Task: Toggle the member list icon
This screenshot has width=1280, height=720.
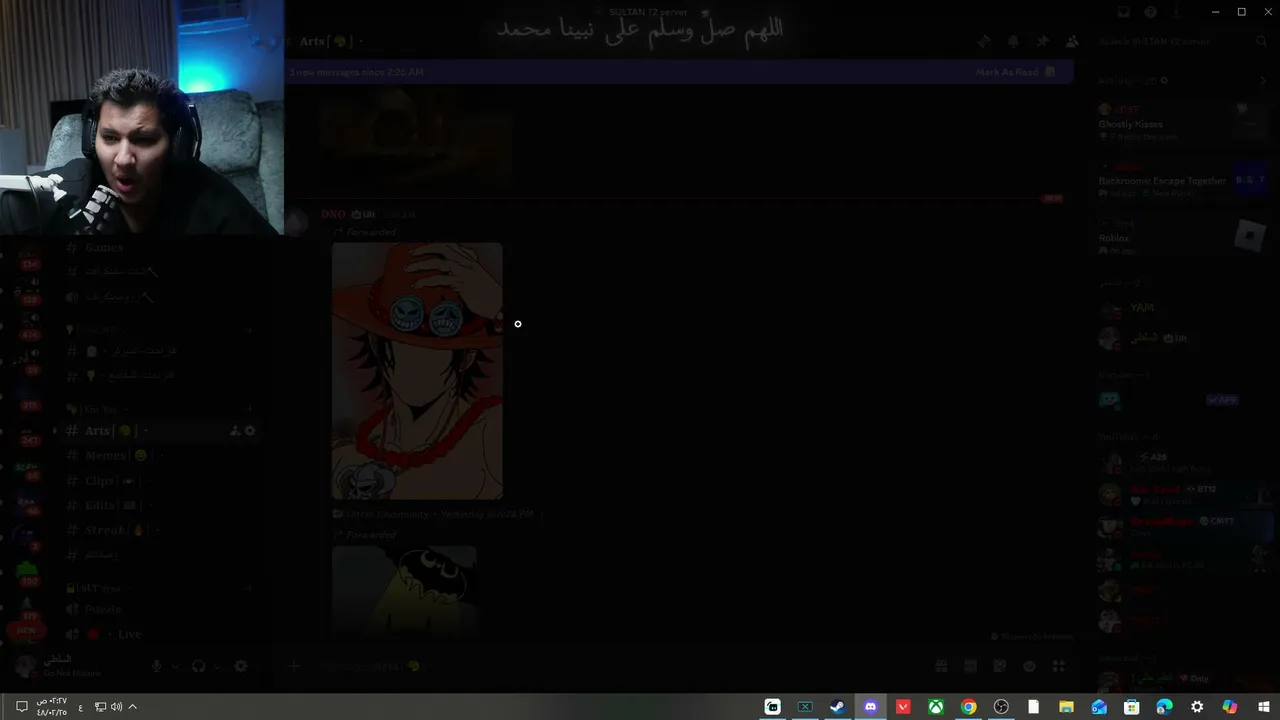Action: pos(1072,41)
